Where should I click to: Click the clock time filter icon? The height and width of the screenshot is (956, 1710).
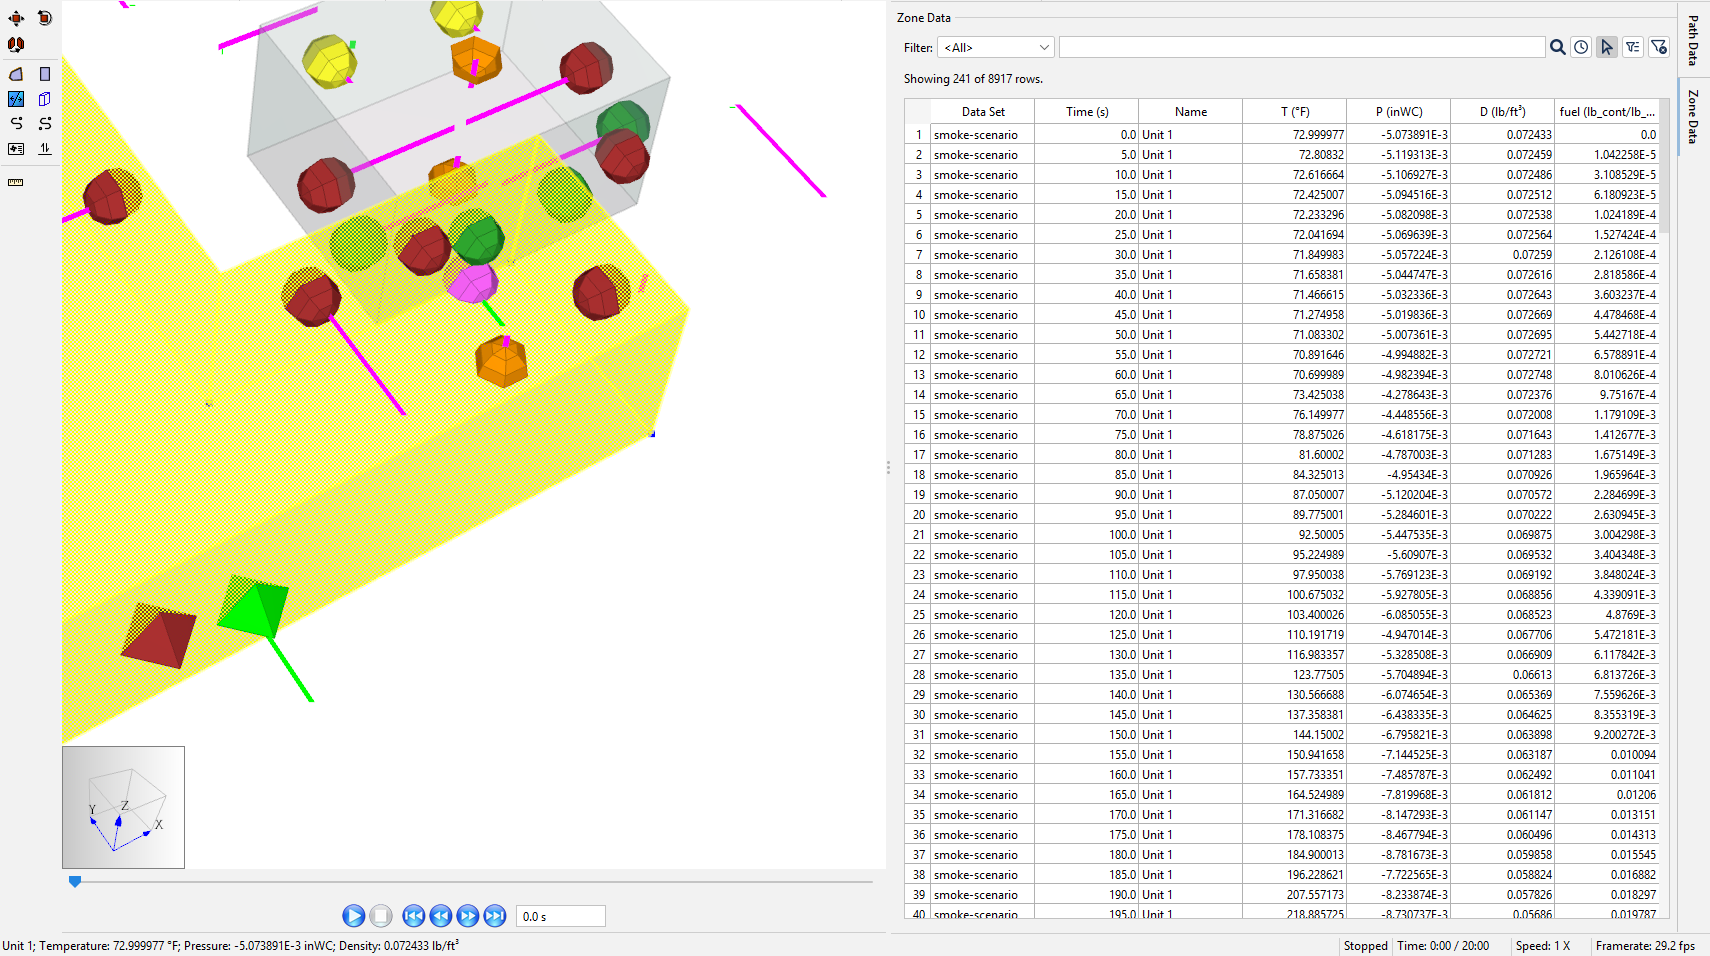pos(1581,47)
